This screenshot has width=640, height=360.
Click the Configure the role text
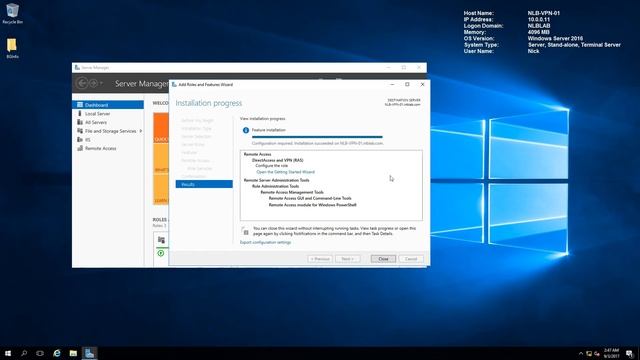[x=271, y=166]
